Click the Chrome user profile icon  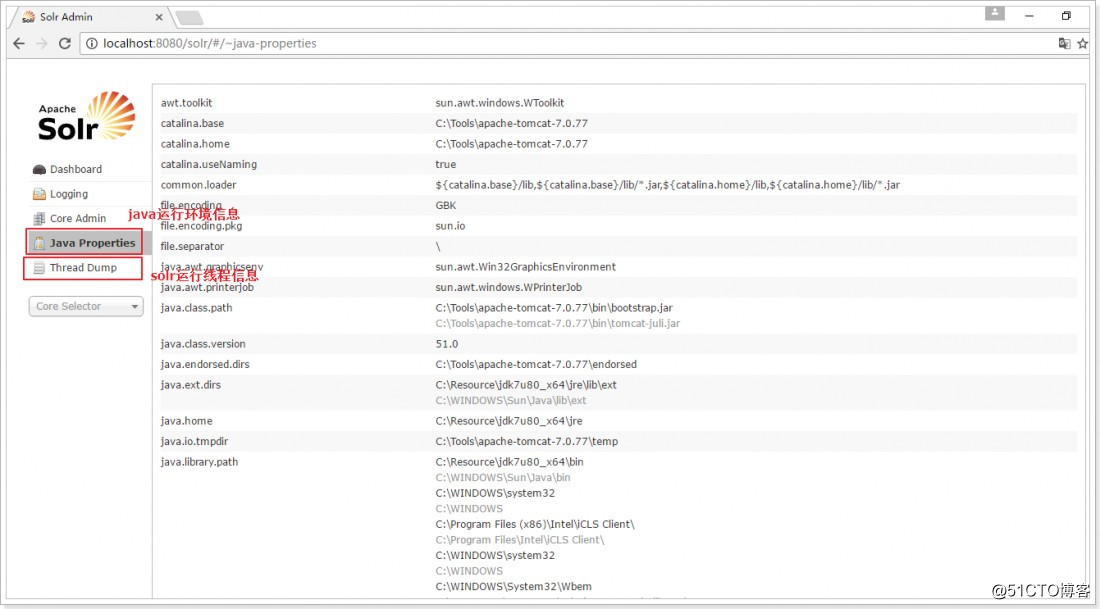(x=995, y=13)
